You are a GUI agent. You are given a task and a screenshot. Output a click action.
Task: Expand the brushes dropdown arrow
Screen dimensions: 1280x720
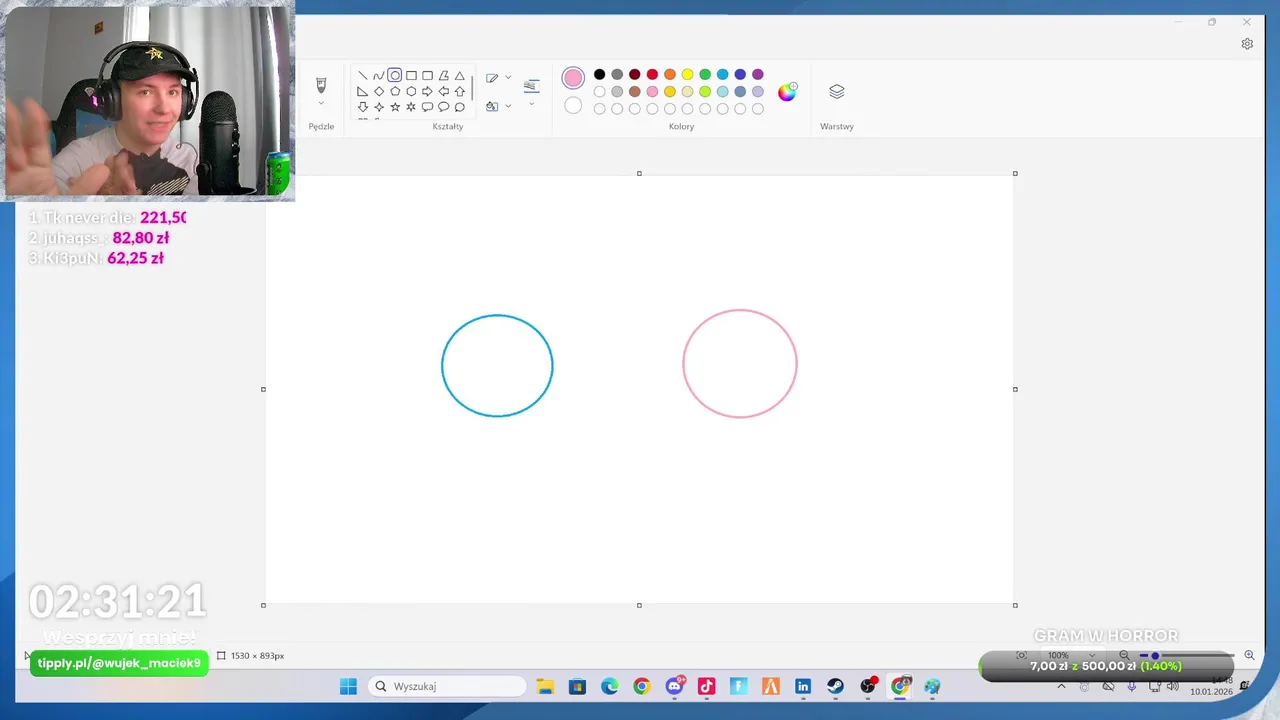(321, 103)
